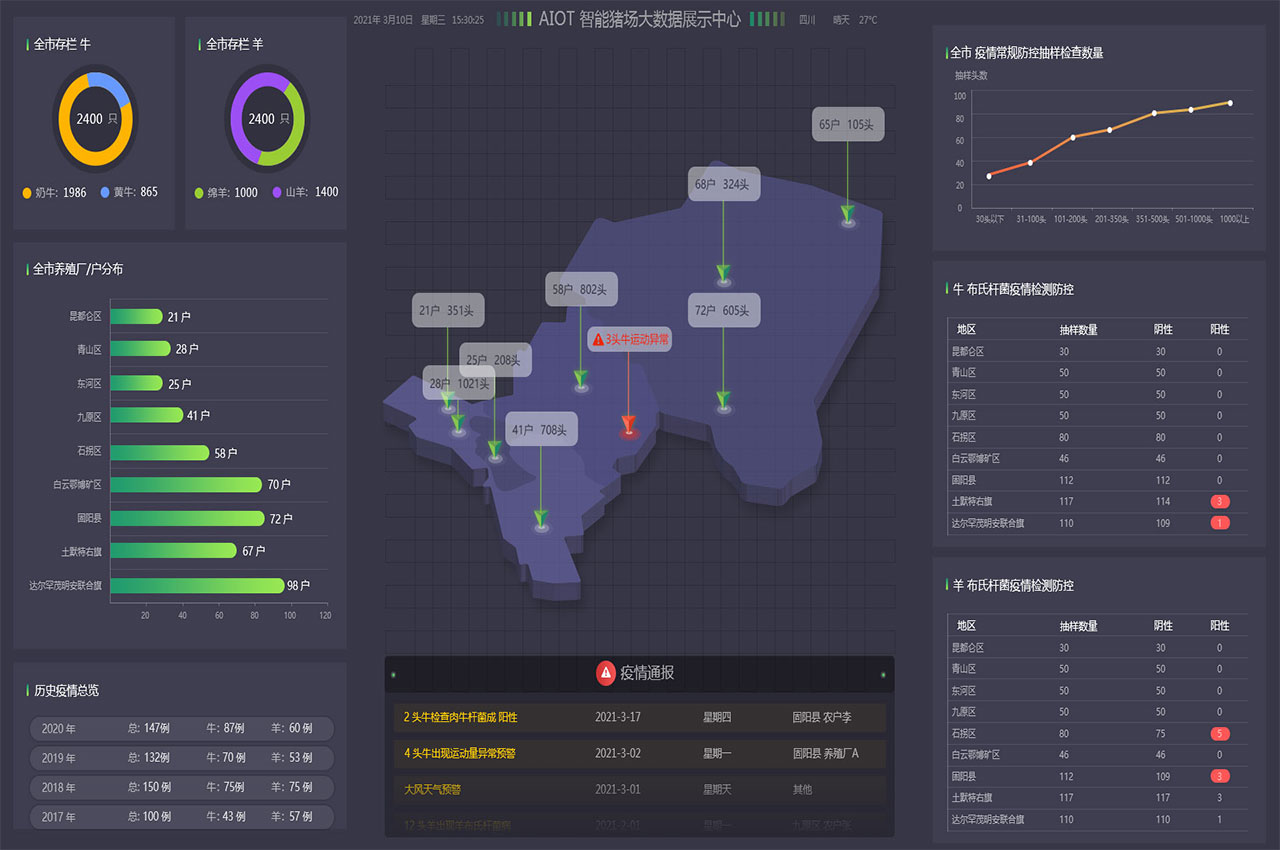Click the green map pin under 65户 105头
This screenshot has width=1280, height=850.
pyautogui.click(x=848, y=214)
